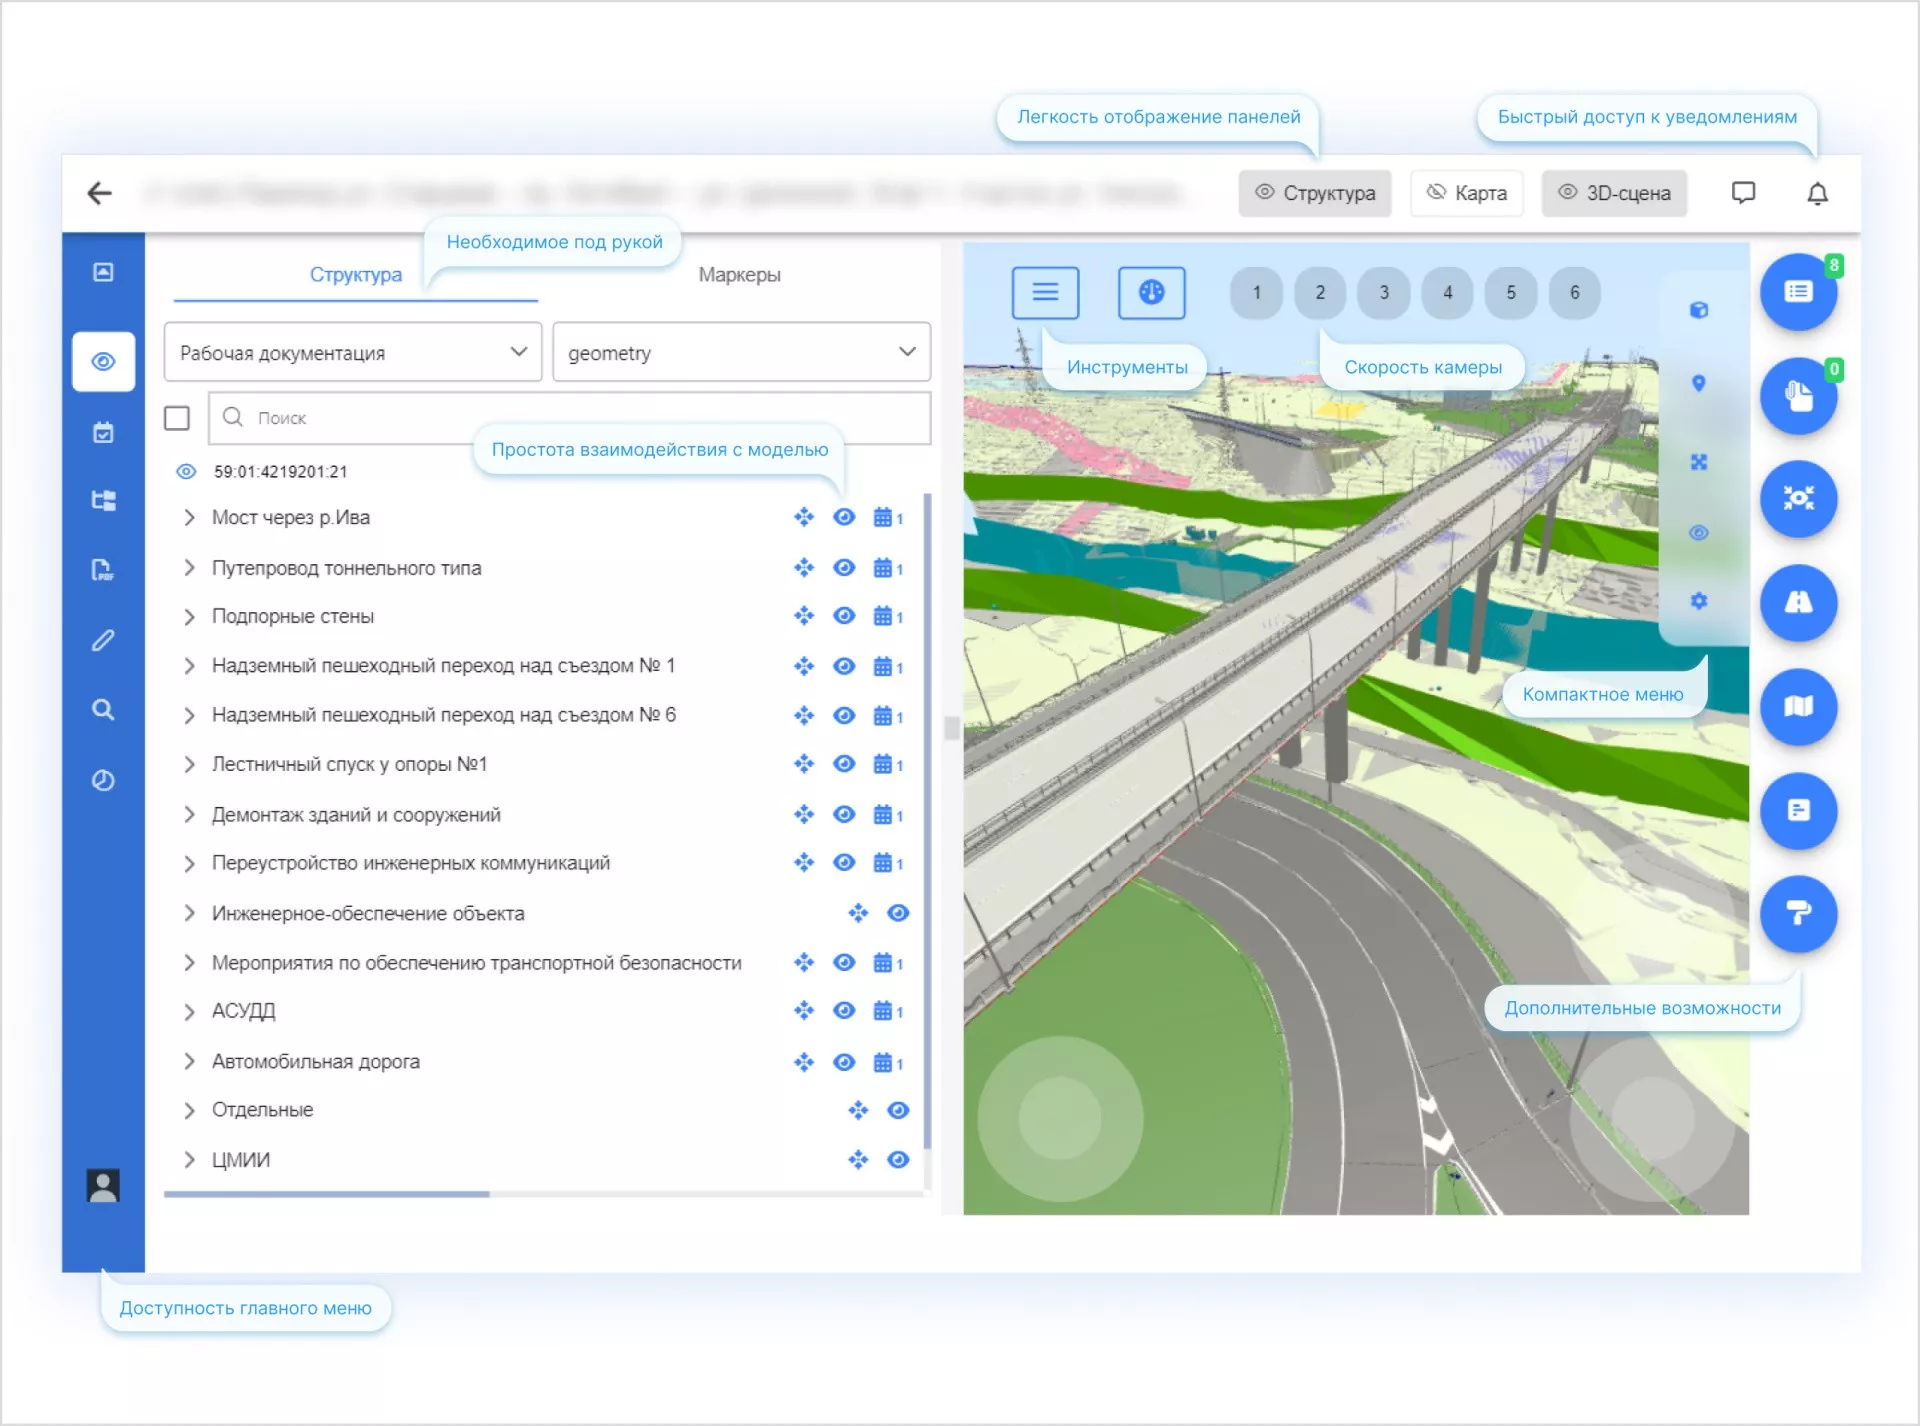Toggle the 3D-сцена panel button
Viewport: 1920px width, 1426px height.
pyautogui.click(x=1613, y=193)
